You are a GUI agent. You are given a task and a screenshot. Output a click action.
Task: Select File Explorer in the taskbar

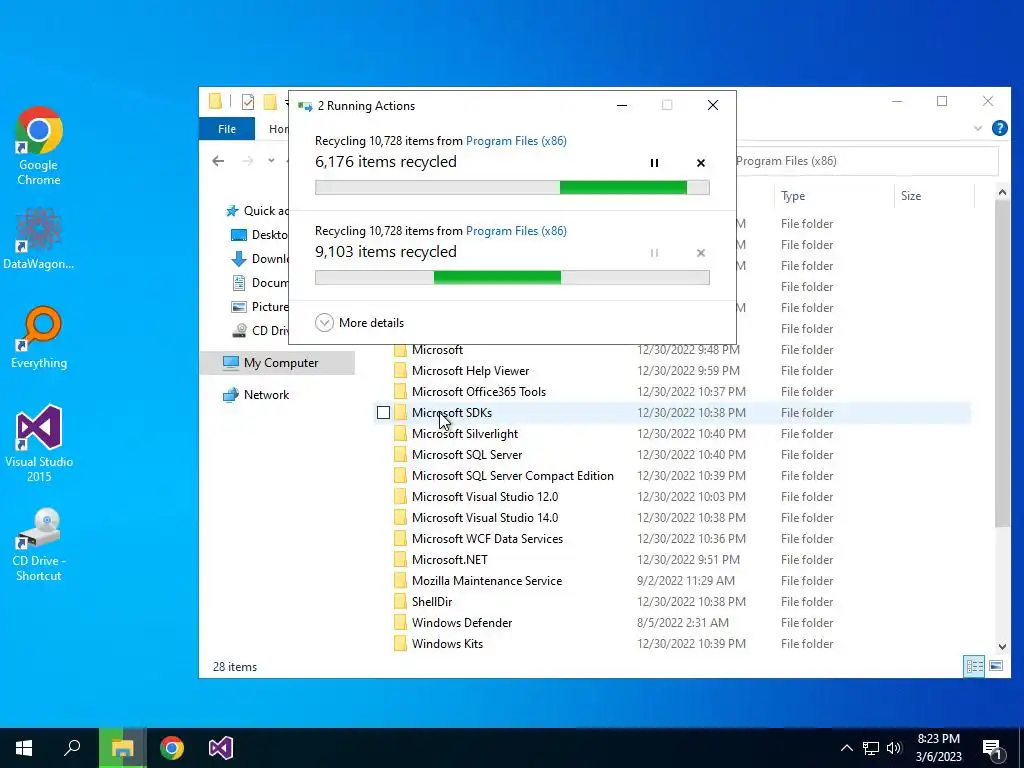click(x=122, y=748)
